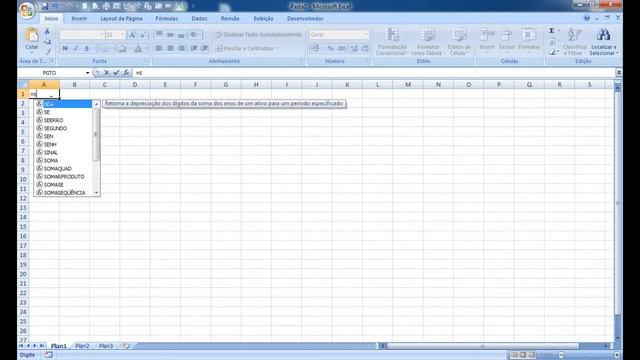Open Mesclar e Centralizar dropdown
The width and height of the screenshot is (640, 360).
click(277, 49)
